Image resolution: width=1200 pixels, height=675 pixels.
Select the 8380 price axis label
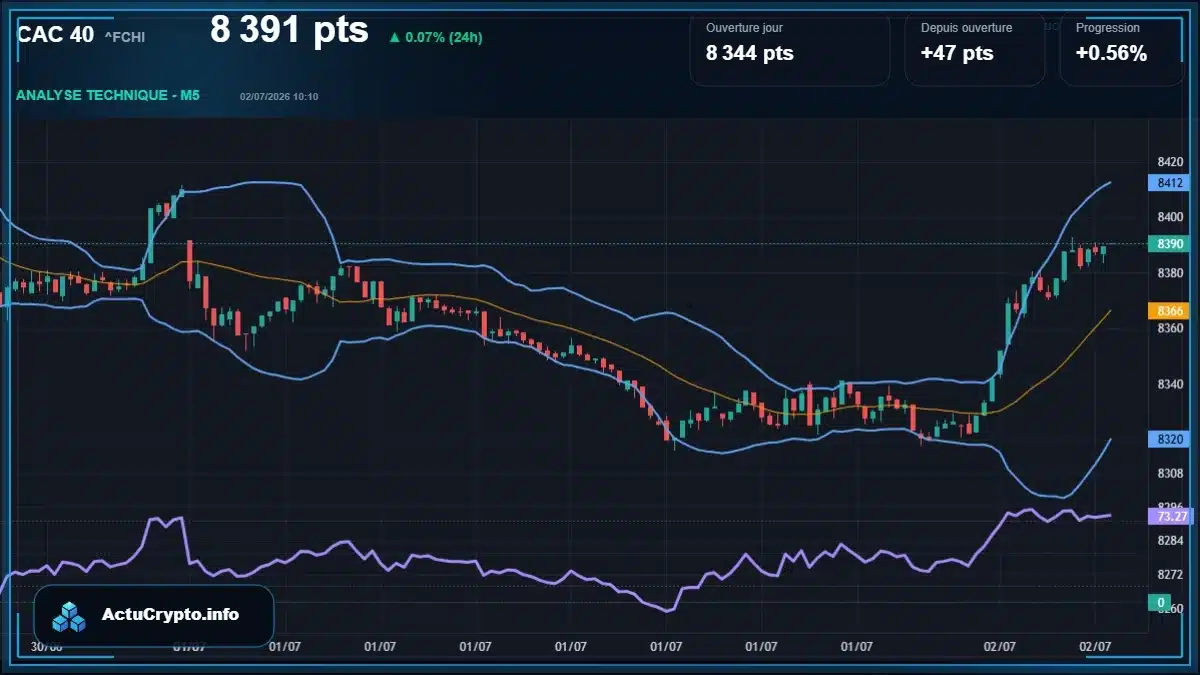coord(1170,273)
